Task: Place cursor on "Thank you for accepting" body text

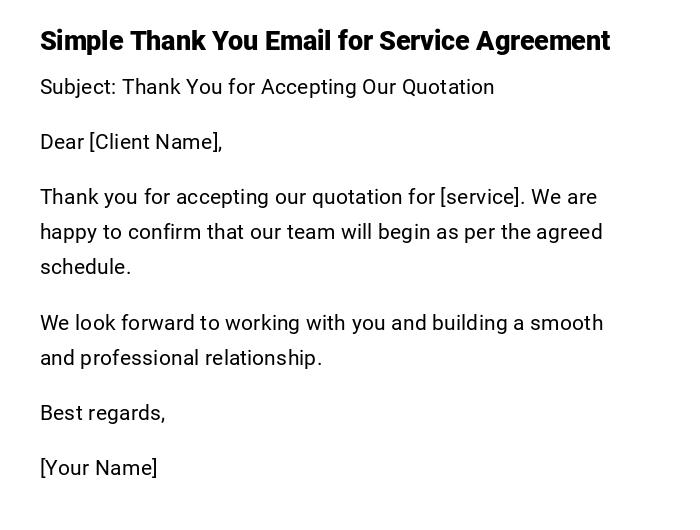Action: (x=150, y=197)
